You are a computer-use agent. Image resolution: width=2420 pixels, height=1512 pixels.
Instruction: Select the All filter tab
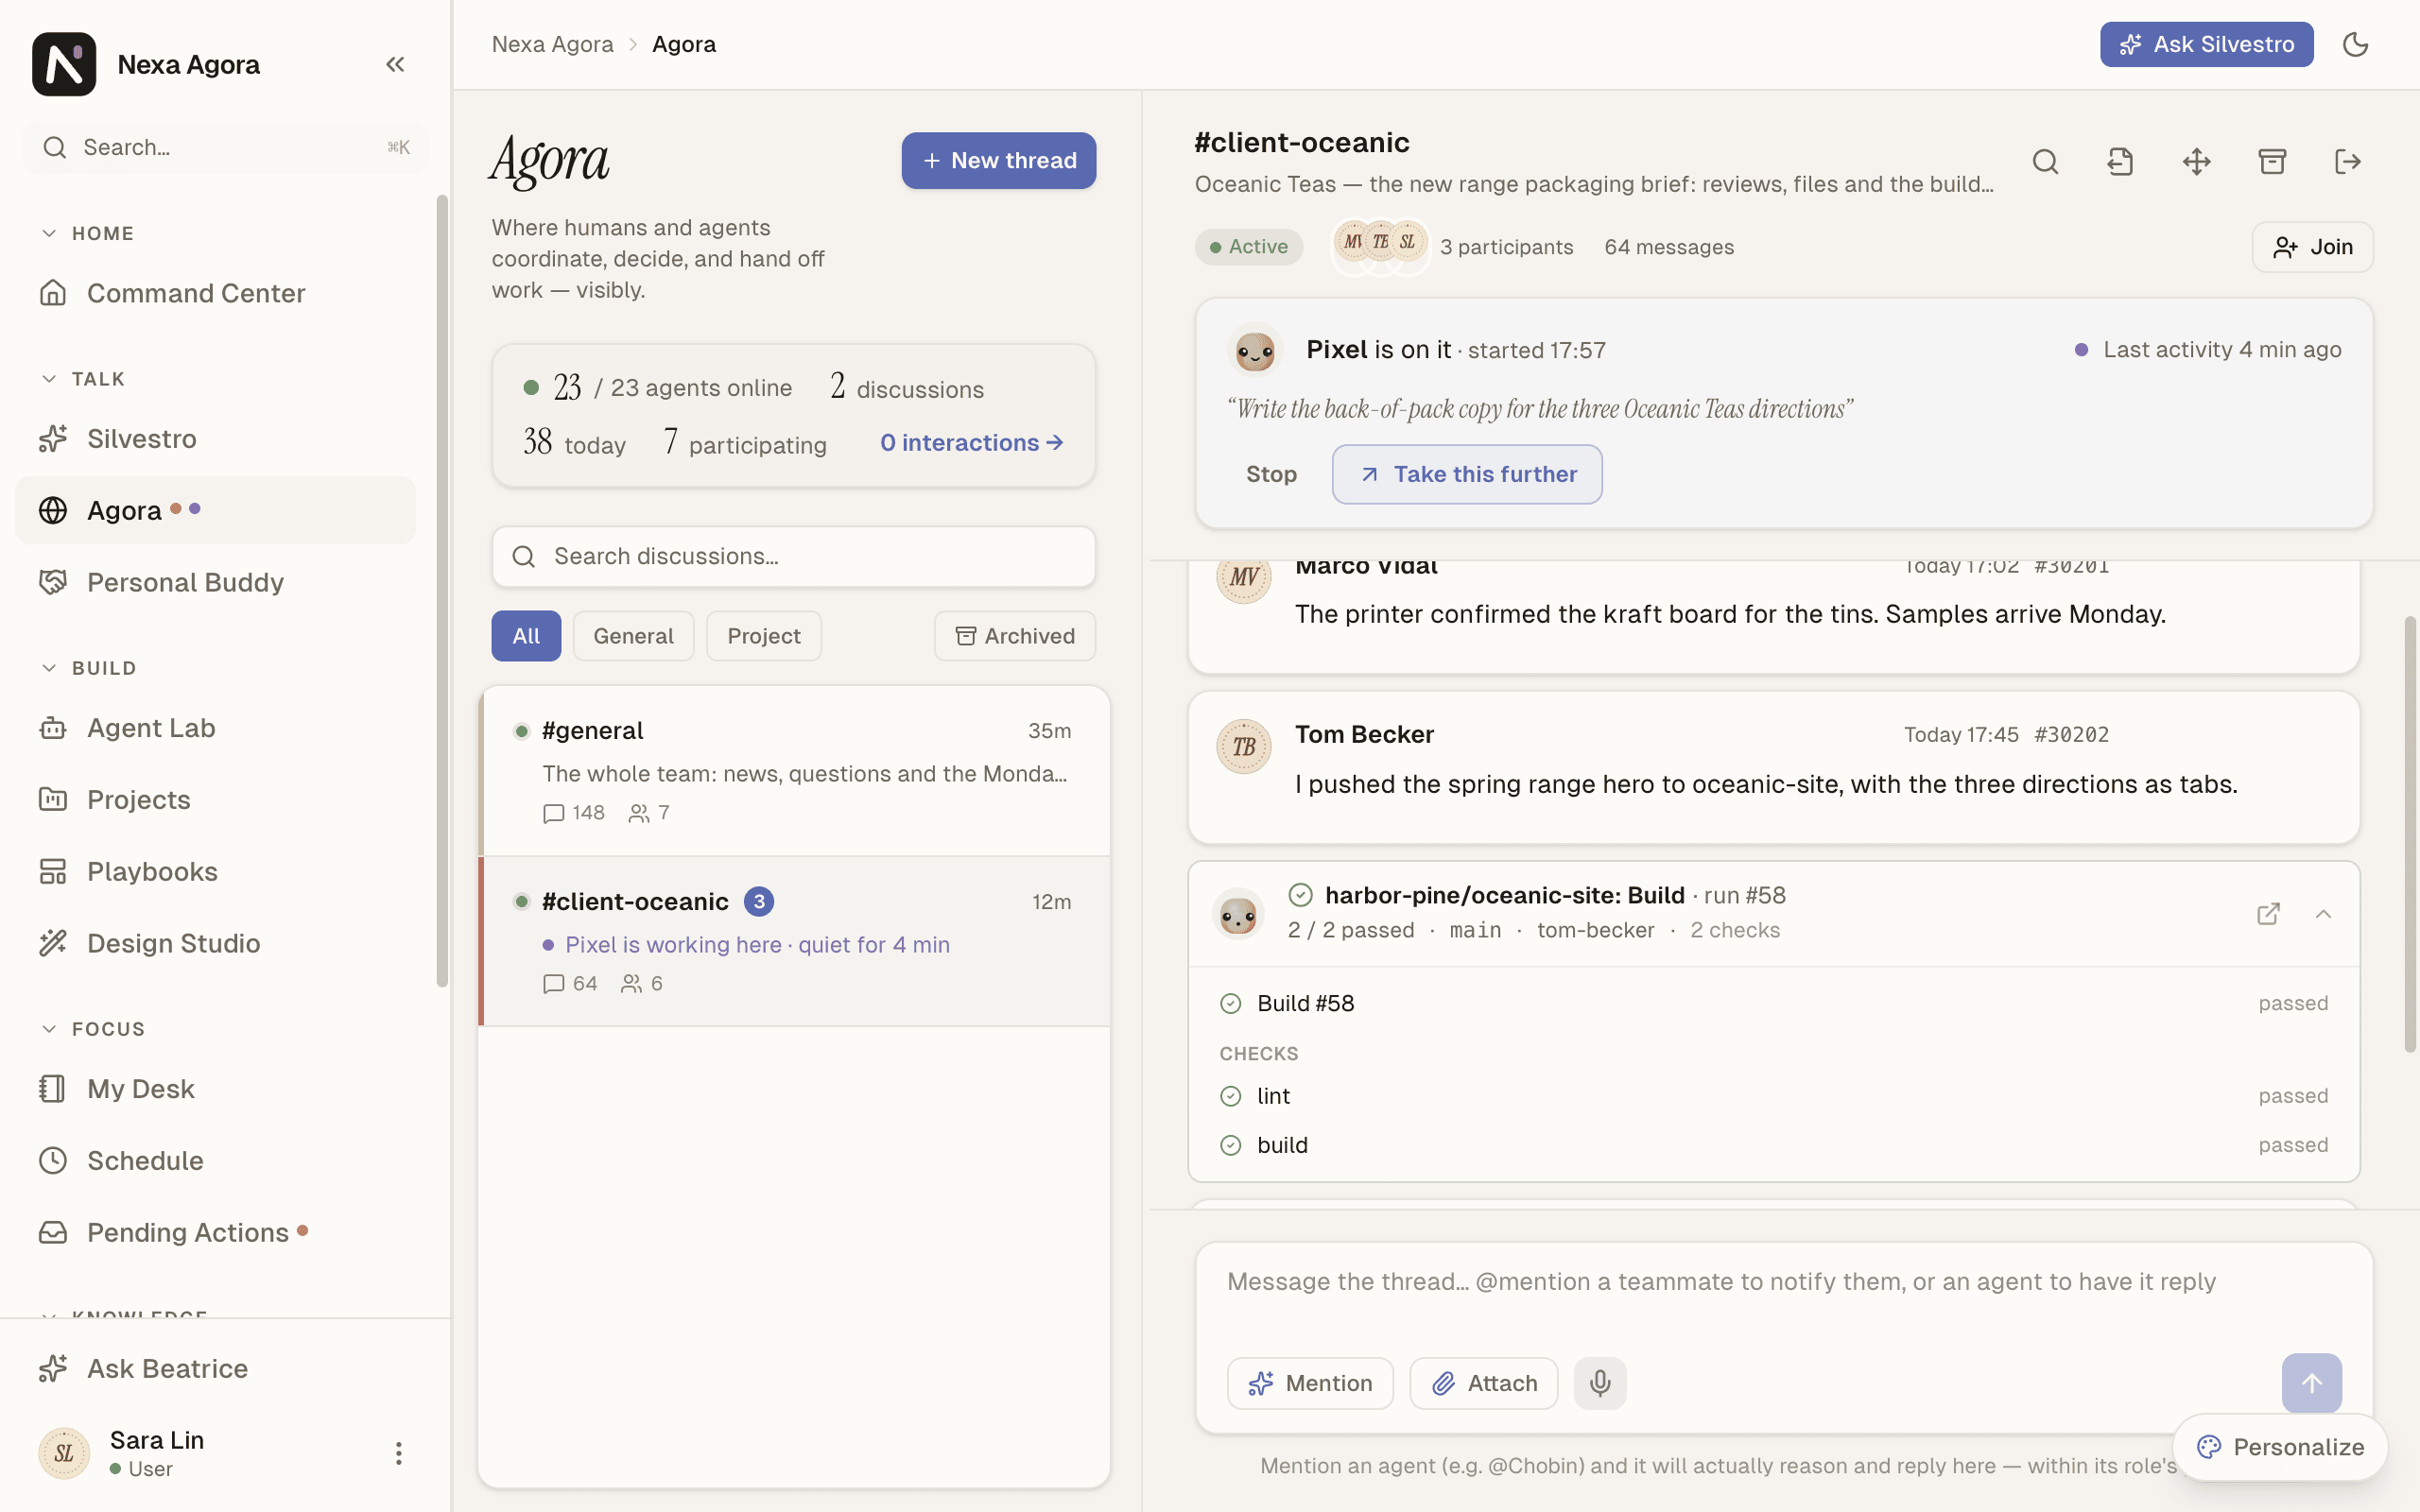point(526,636)
